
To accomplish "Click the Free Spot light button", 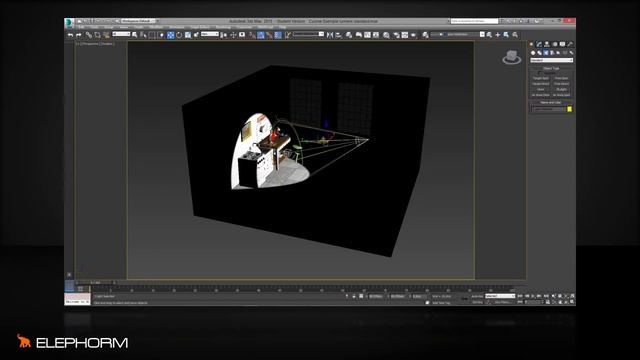I will [x=561, y=78].
